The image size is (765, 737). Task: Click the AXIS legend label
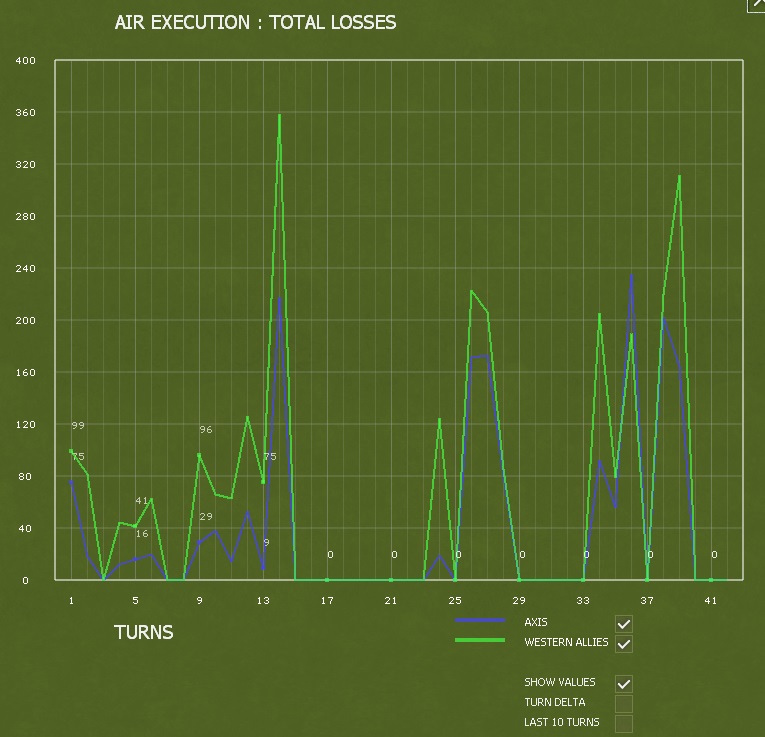[536, 622]
